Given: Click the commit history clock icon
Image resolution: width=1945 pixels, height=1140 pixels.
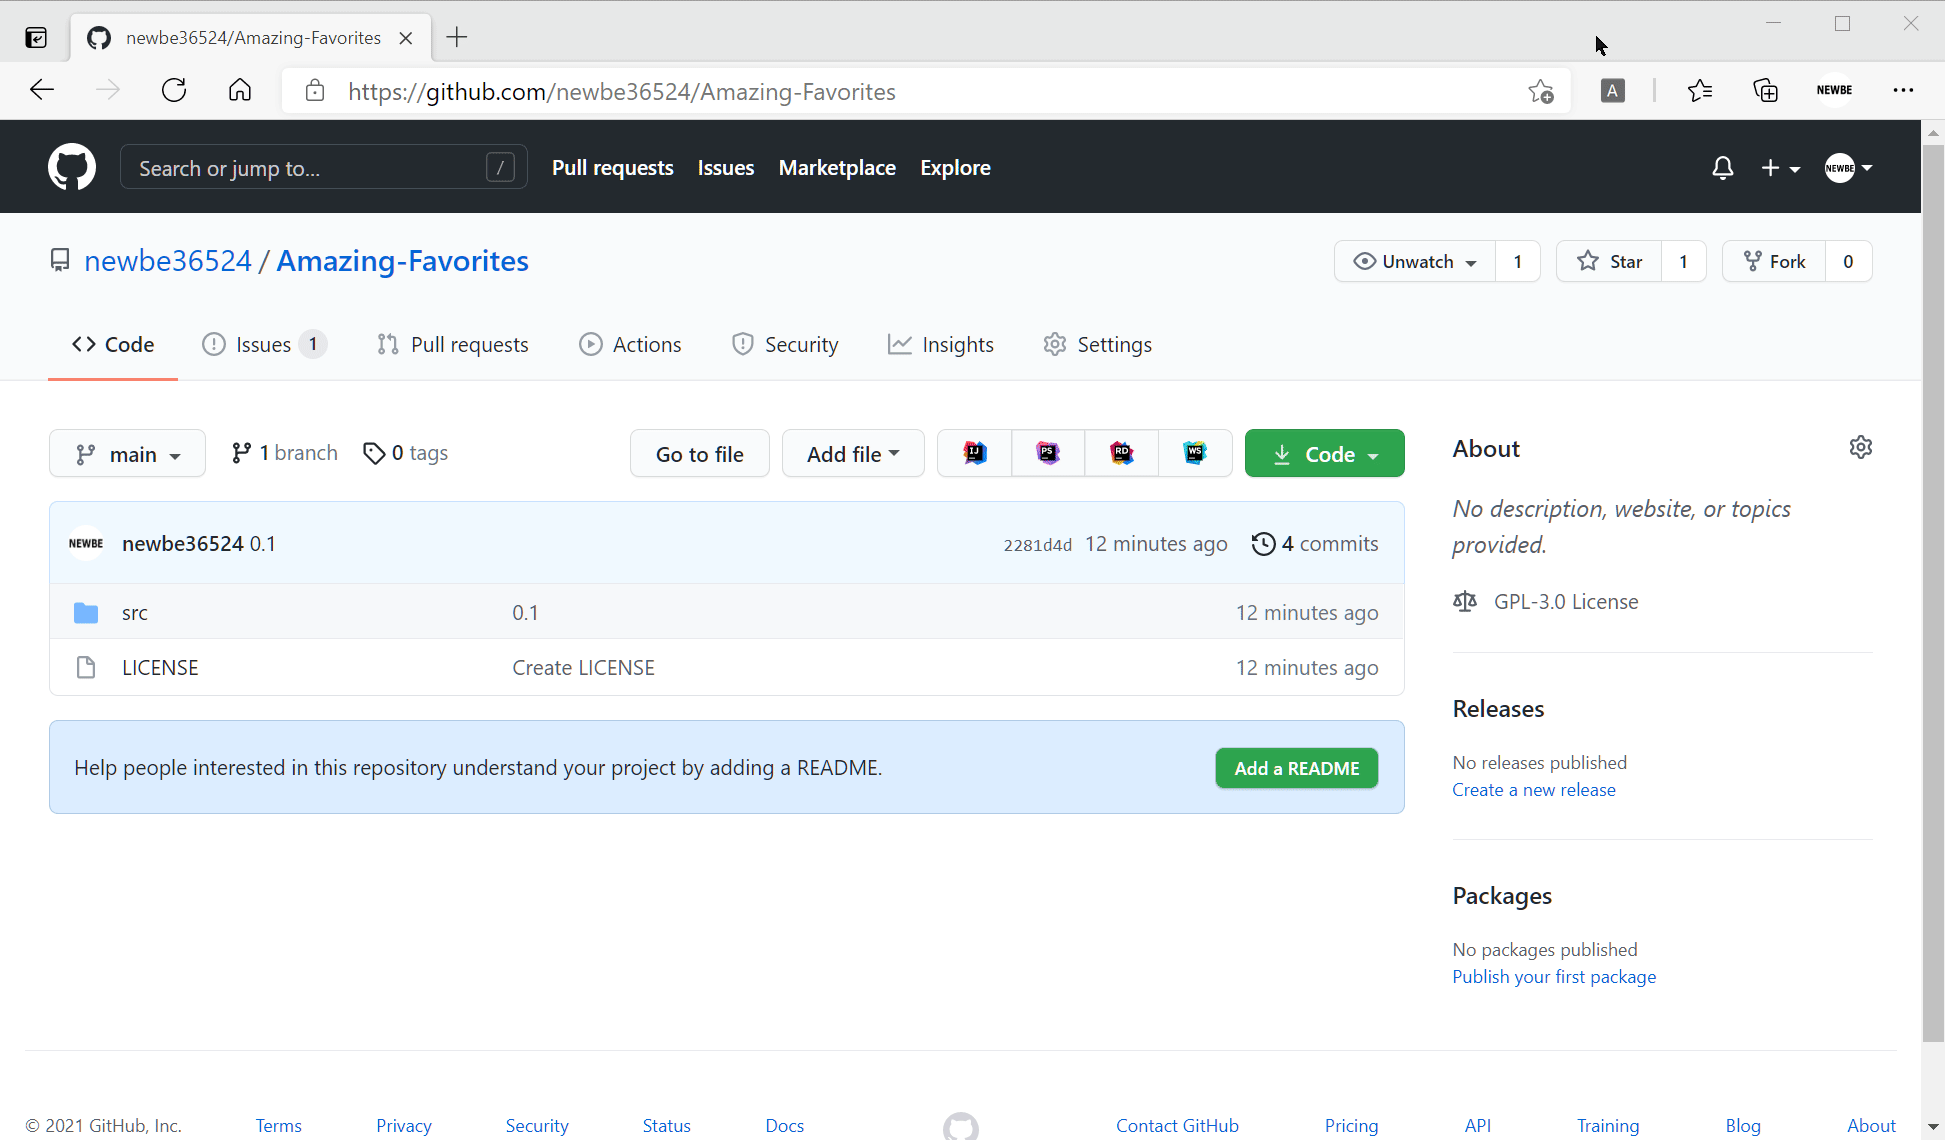Looking at the screenshot, I should [1261, 543].
